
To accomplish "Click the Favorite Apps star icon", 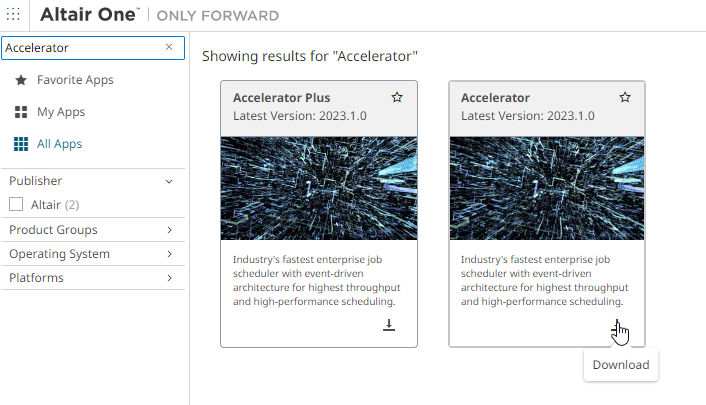I will click(x=20, y=80).
